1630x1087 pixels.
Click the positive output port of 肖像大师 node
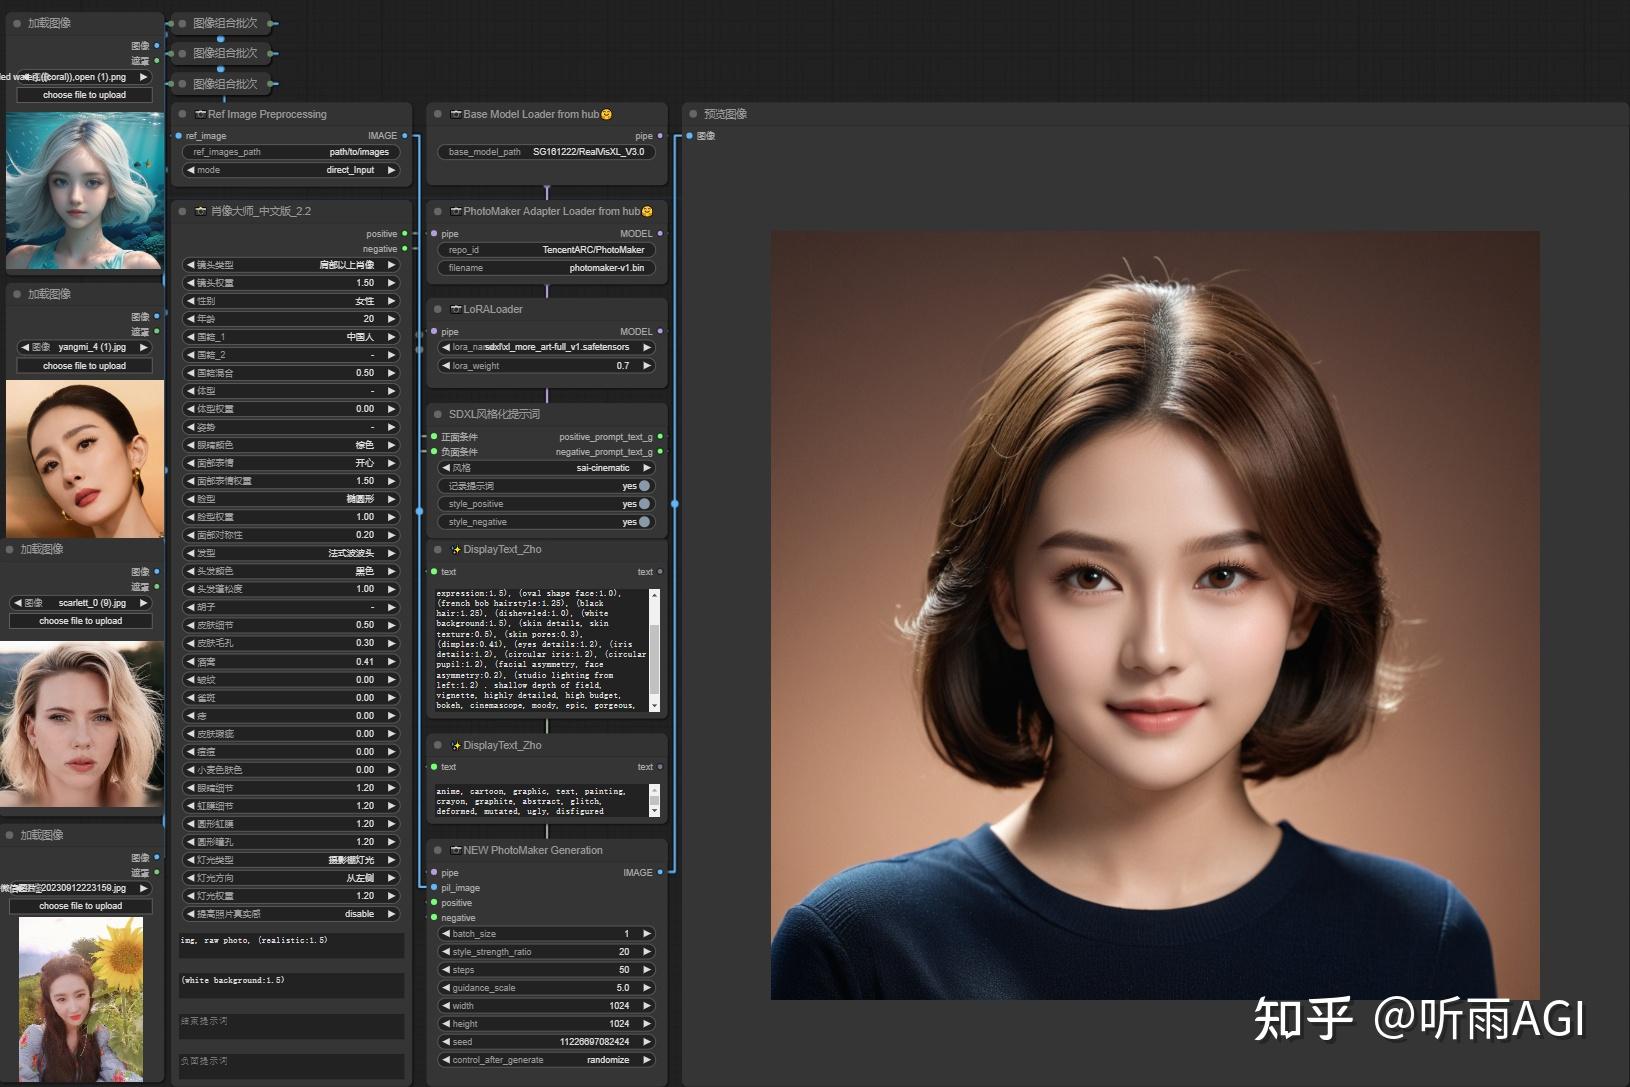click(x=404, y=233)
